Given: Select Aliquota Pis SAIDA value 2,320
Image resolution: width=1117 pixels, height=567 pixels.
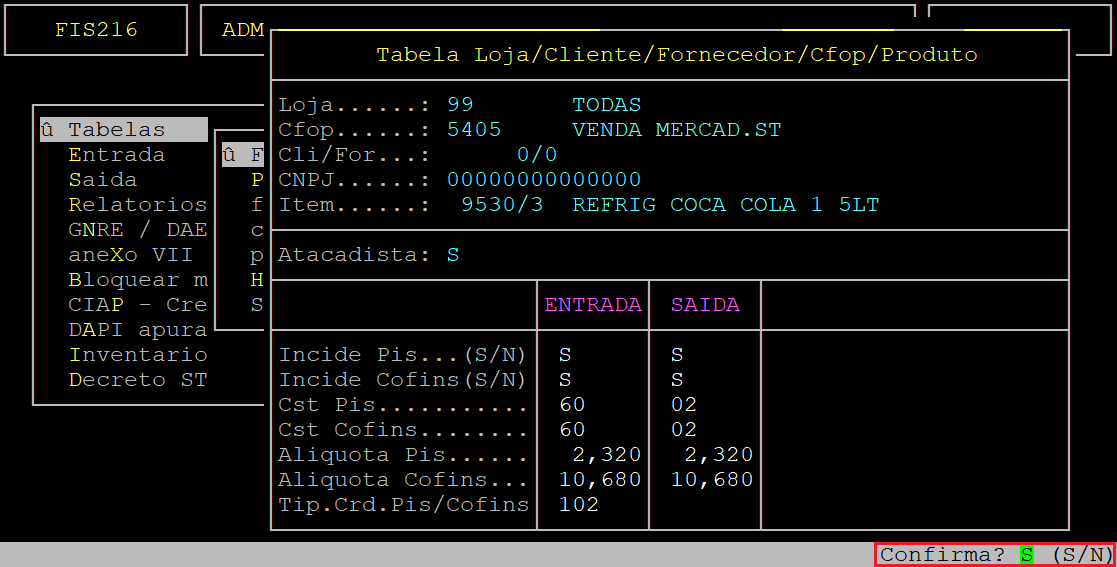Looking at the screenshot, I should [x=719, y=455].
